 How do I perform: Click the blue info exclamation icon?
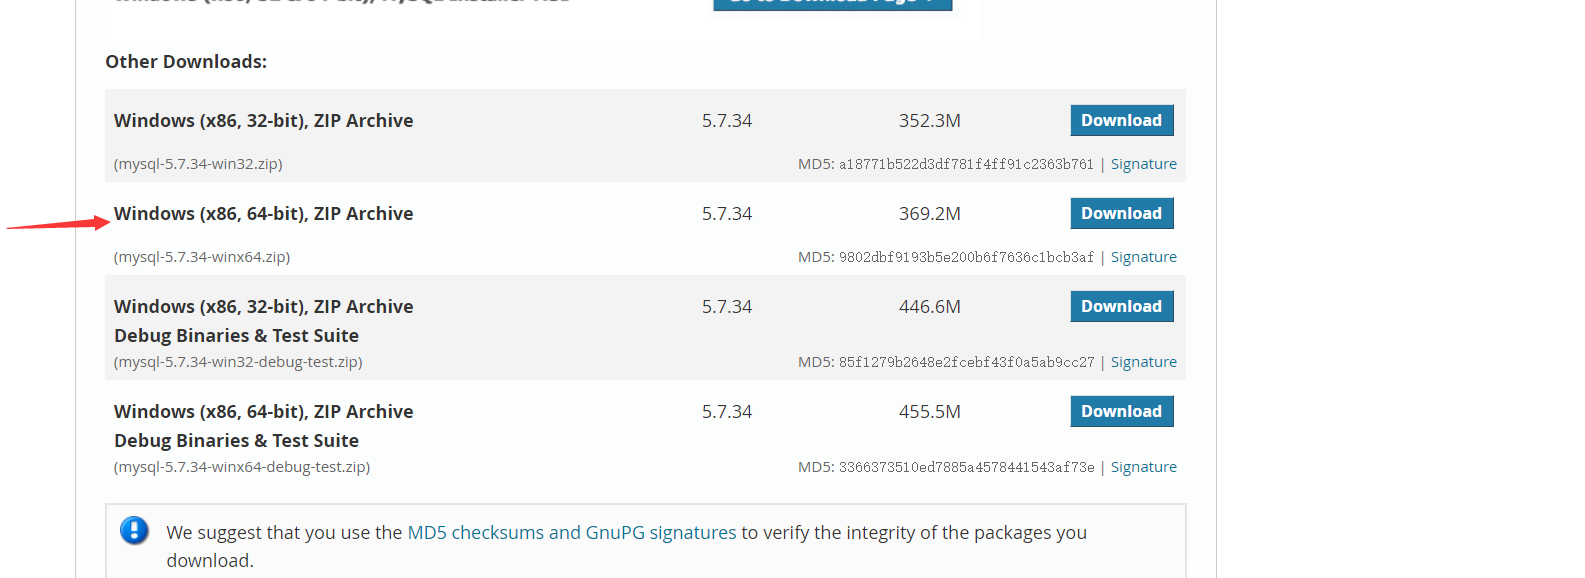[x=134, y=530]
